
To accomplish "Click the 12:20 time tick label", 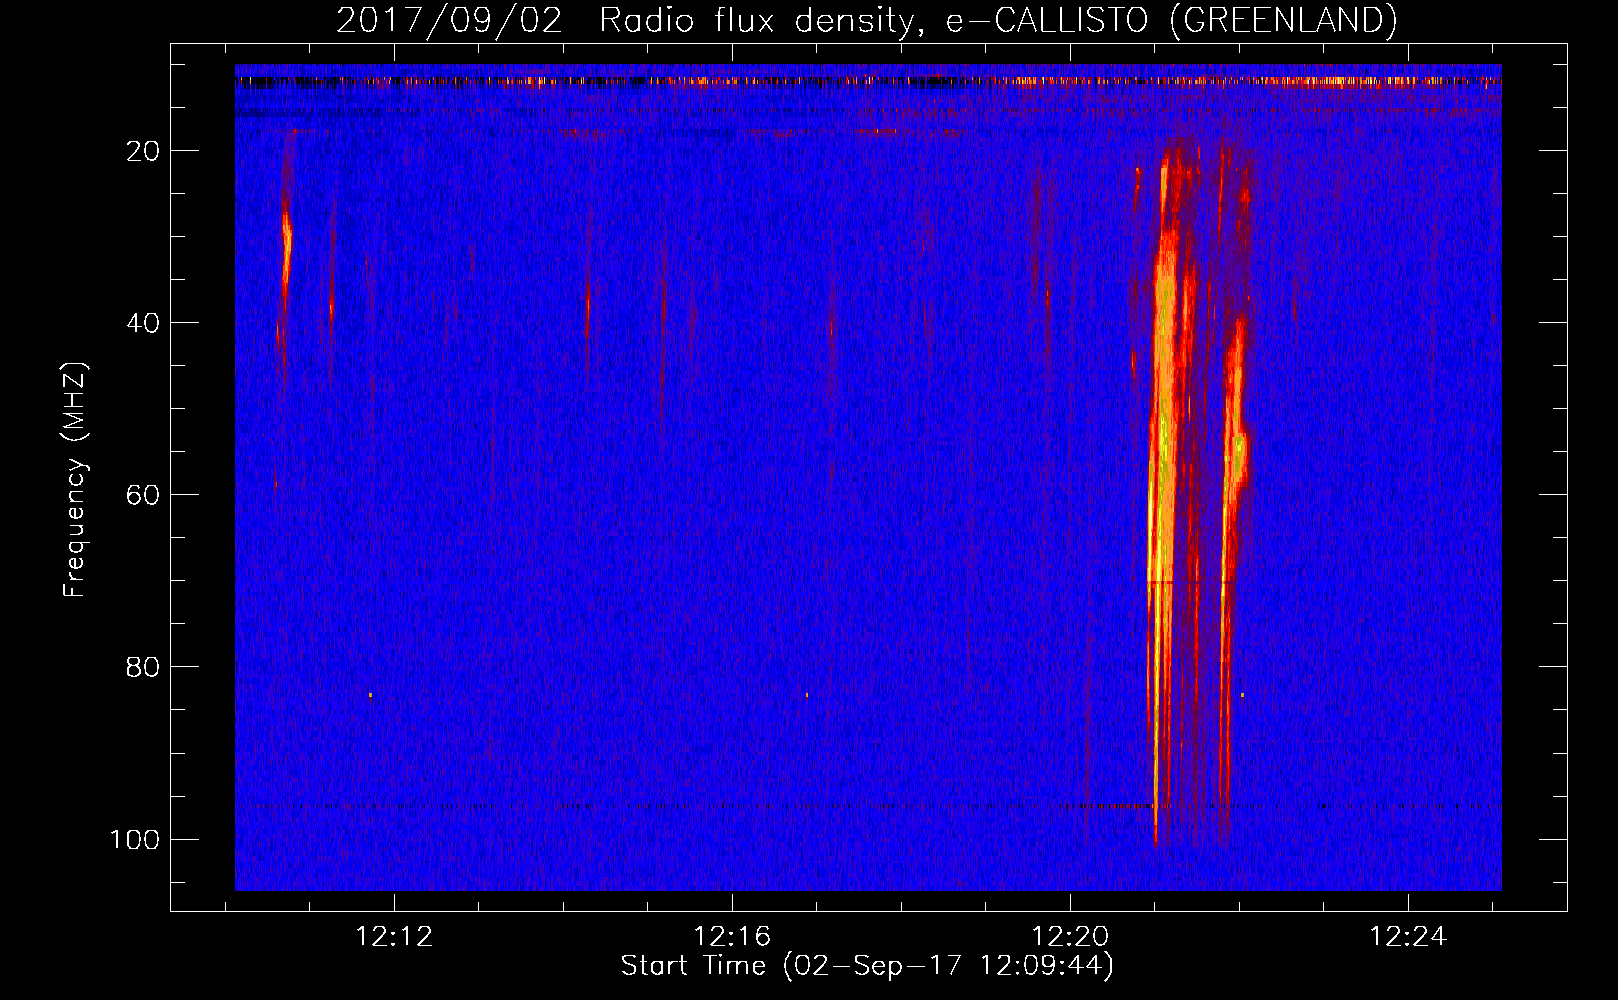I will click(x=1070, y=937).
